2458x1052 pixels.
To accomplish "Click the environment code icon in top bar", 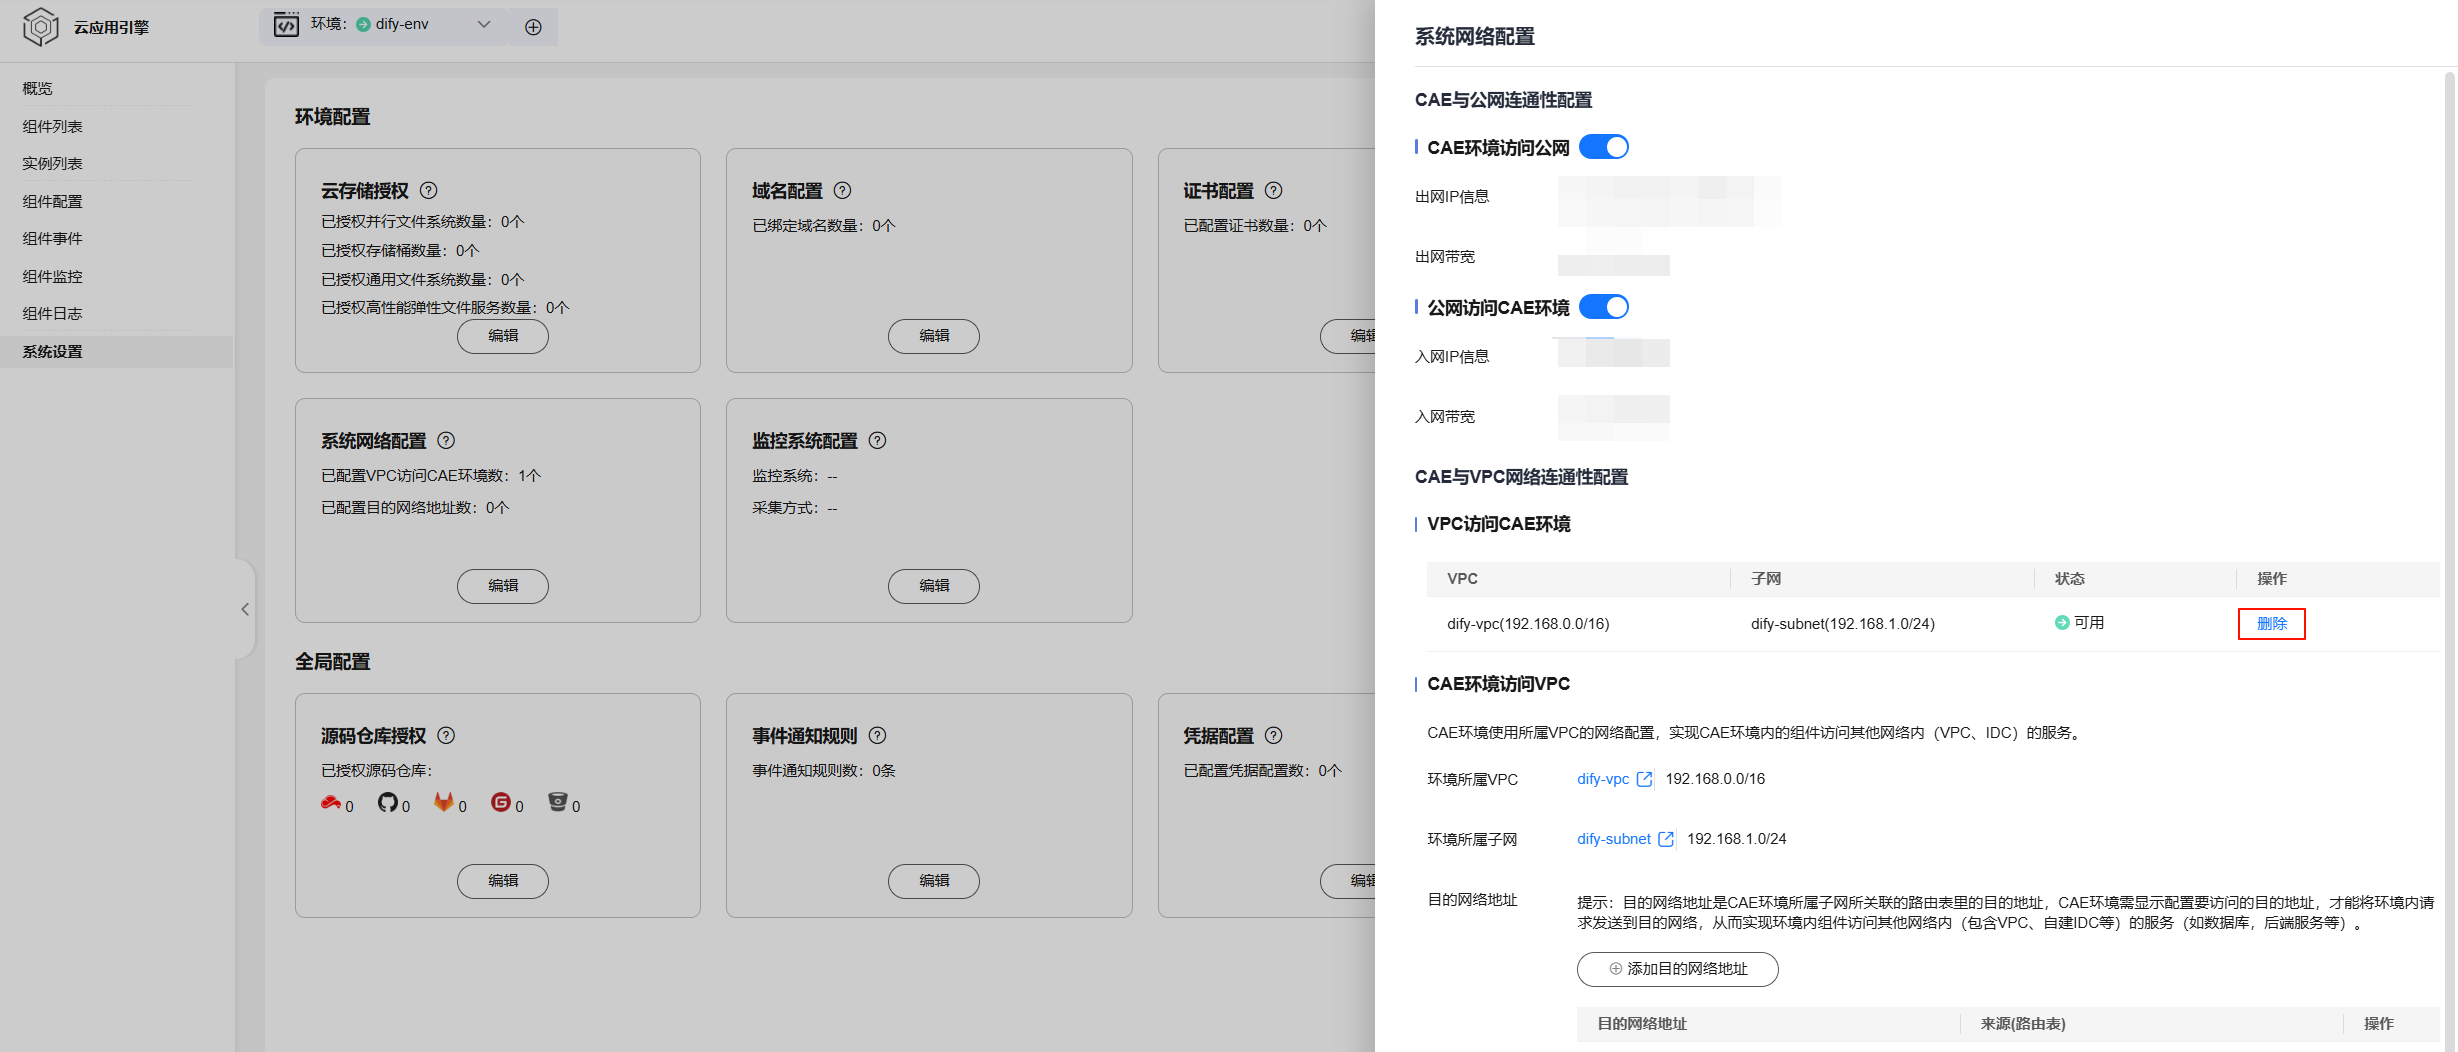I will 287,25.
